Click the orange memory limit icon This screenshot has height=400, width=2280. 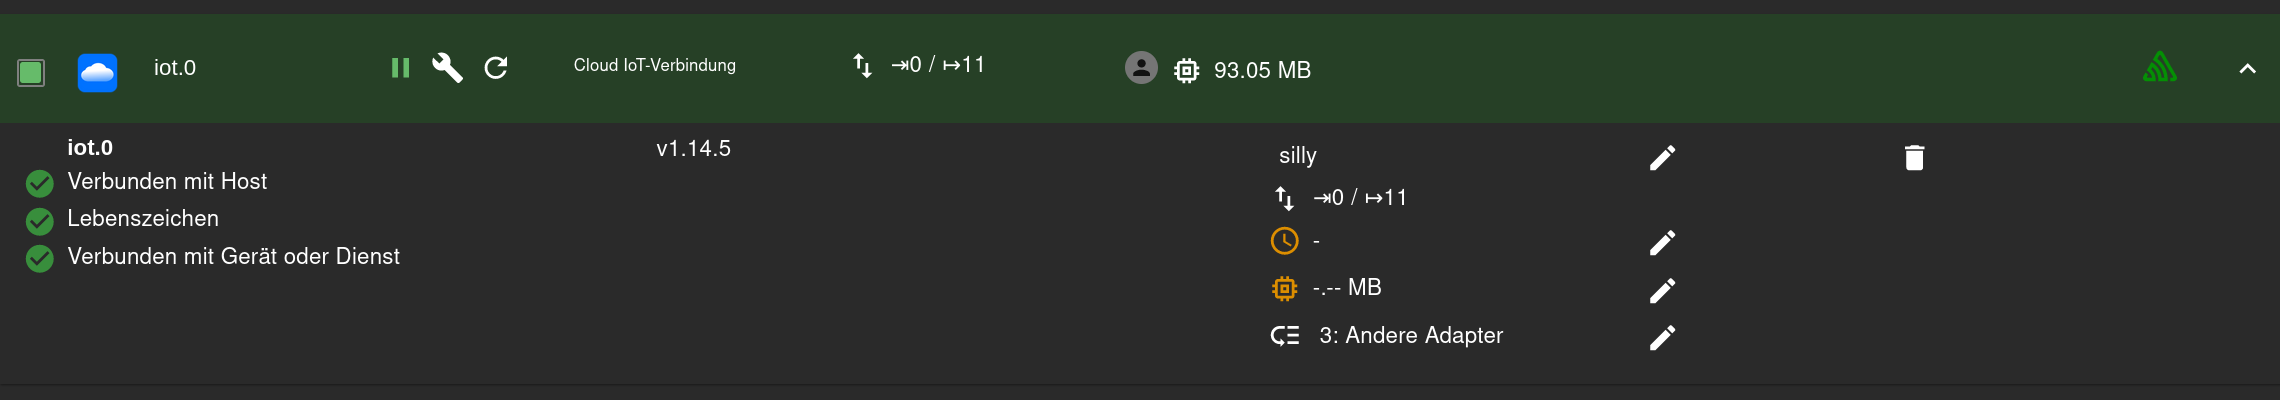(x=1284, y=288)
